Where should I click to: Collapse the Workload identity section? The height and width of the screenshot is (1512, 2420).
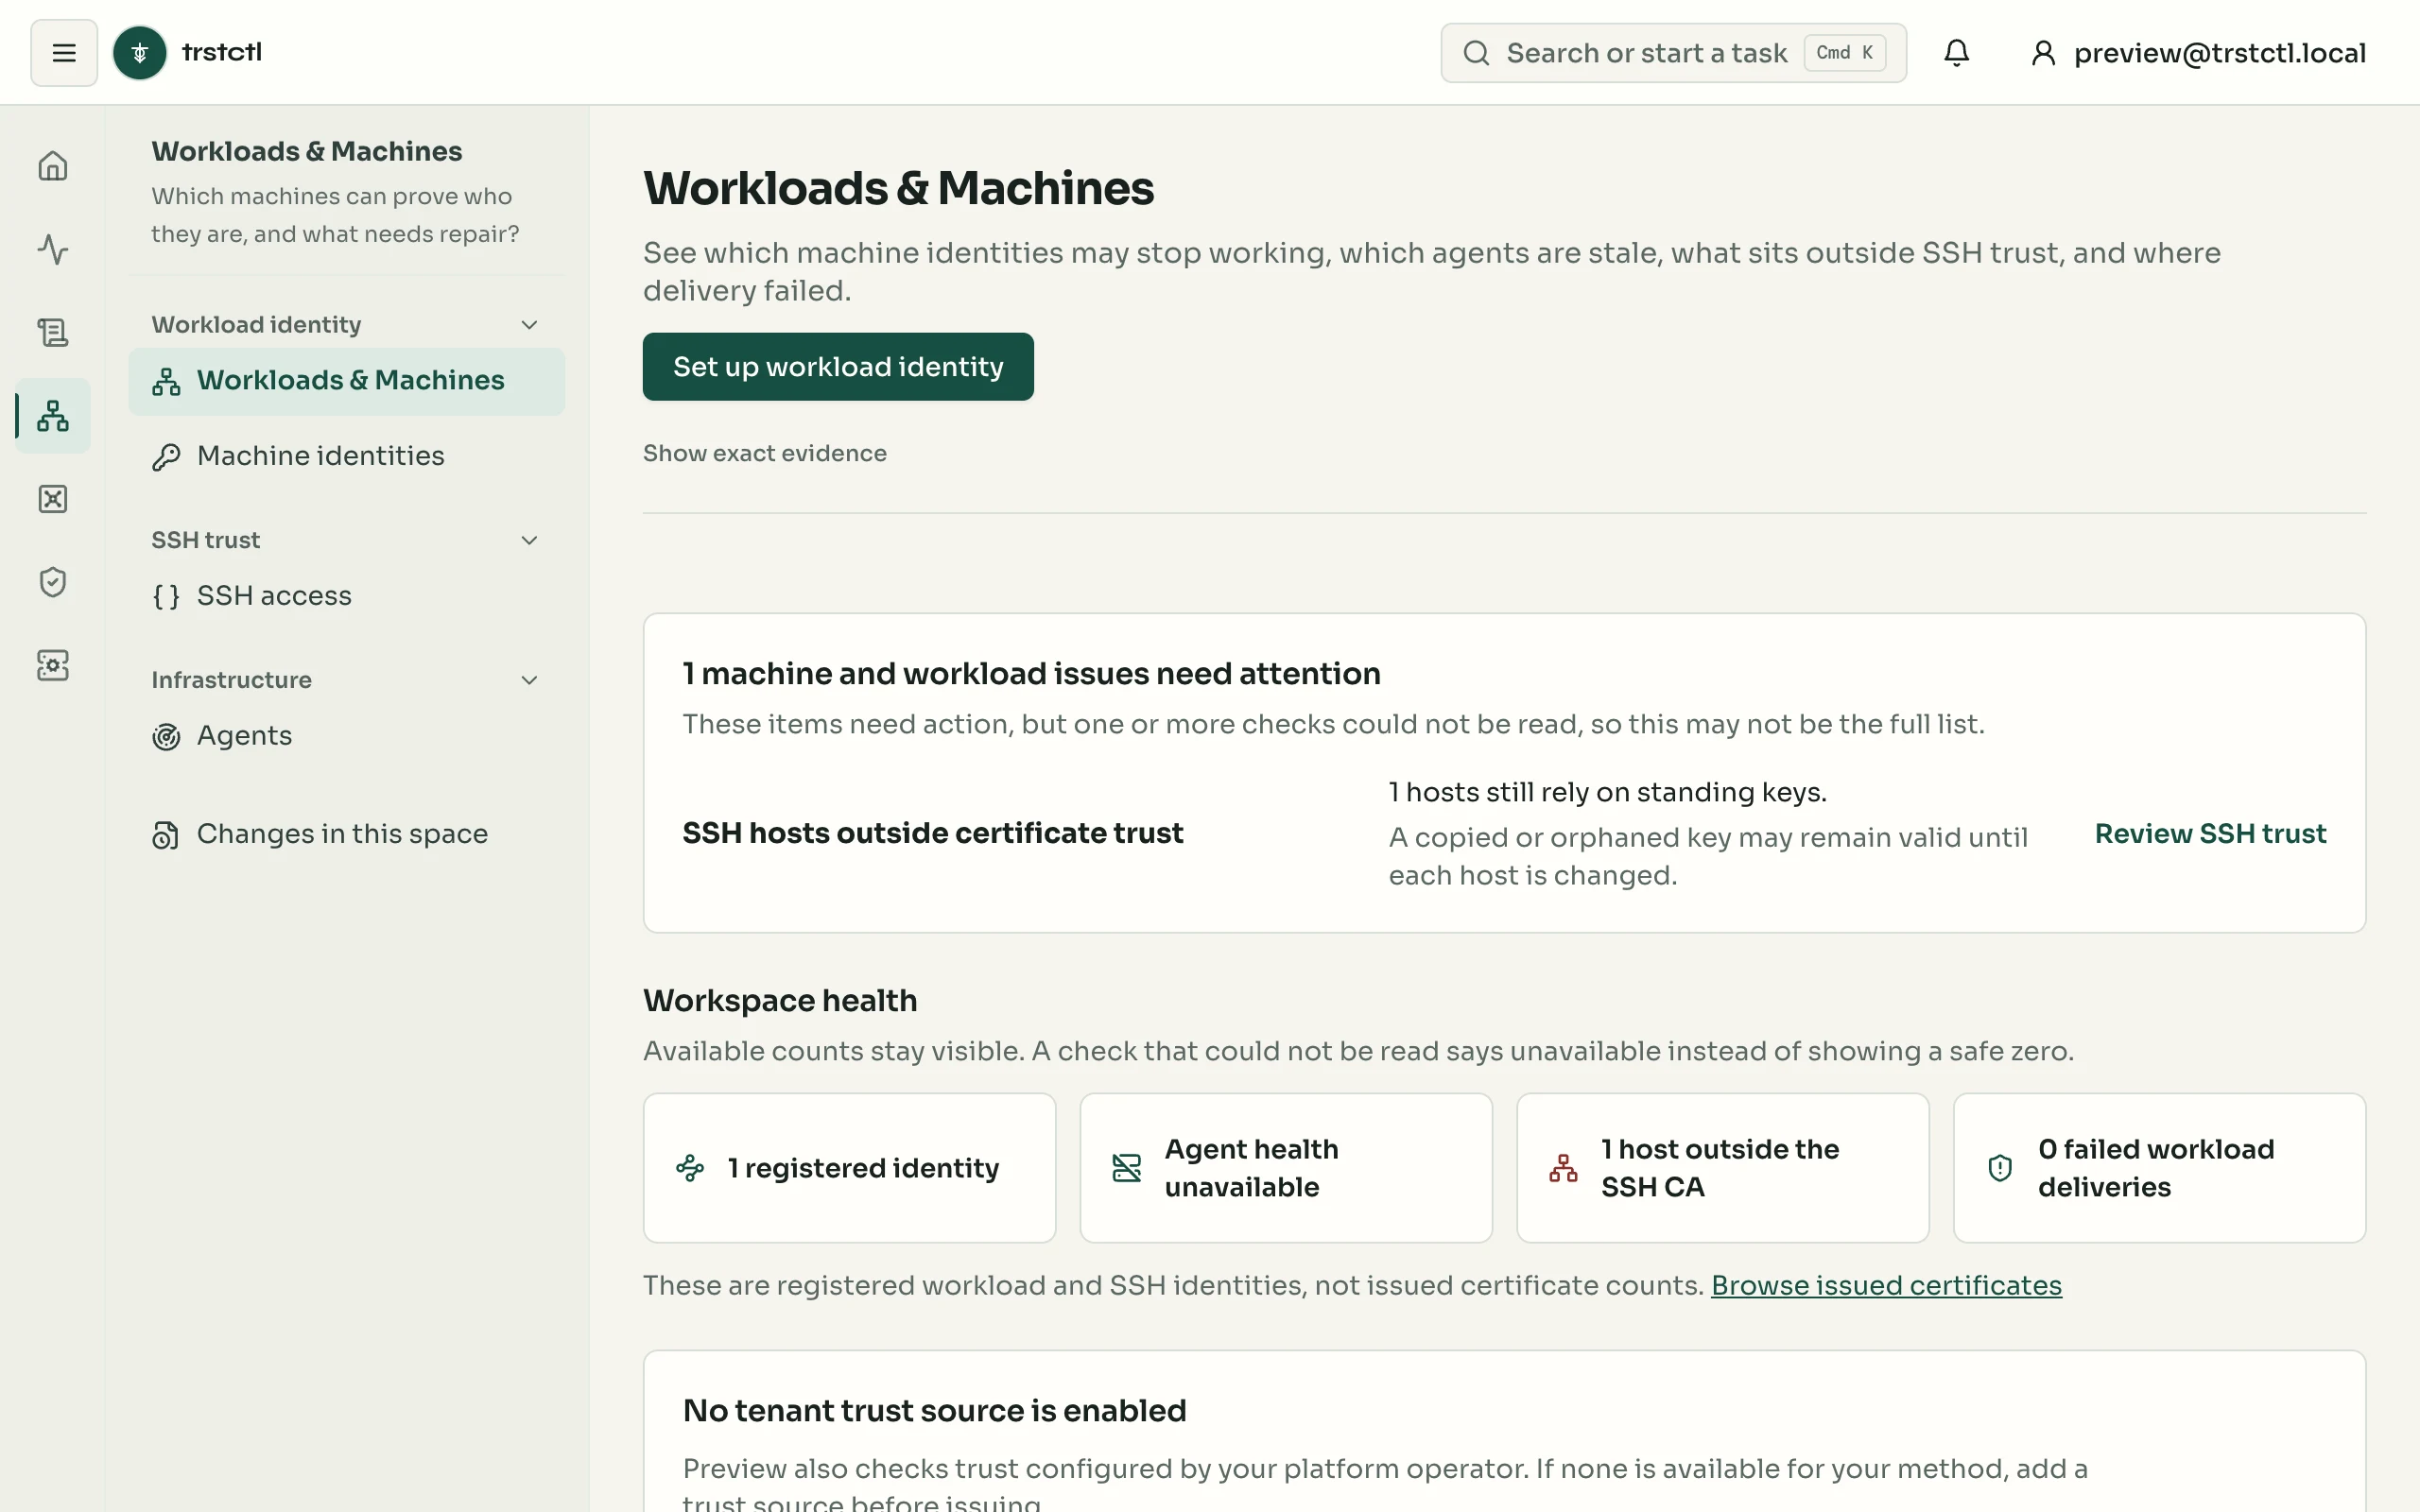click(x=530, y=325)
